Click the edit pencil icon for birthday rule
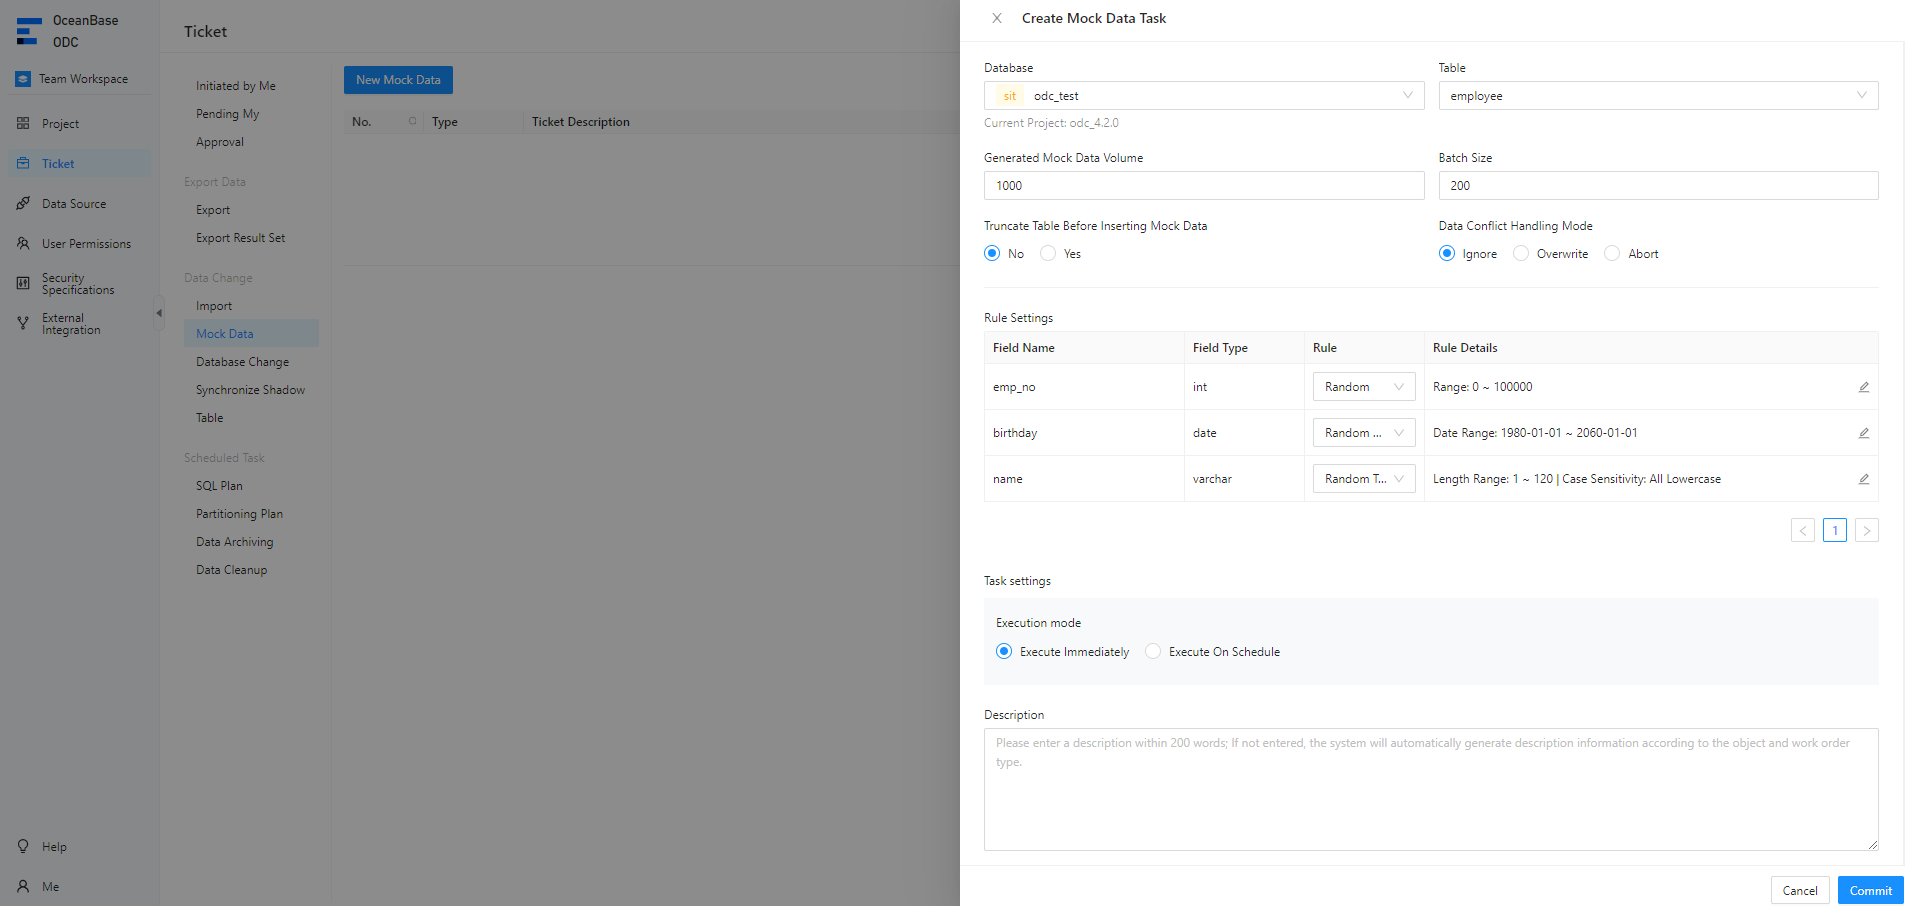 [1863, 433]
